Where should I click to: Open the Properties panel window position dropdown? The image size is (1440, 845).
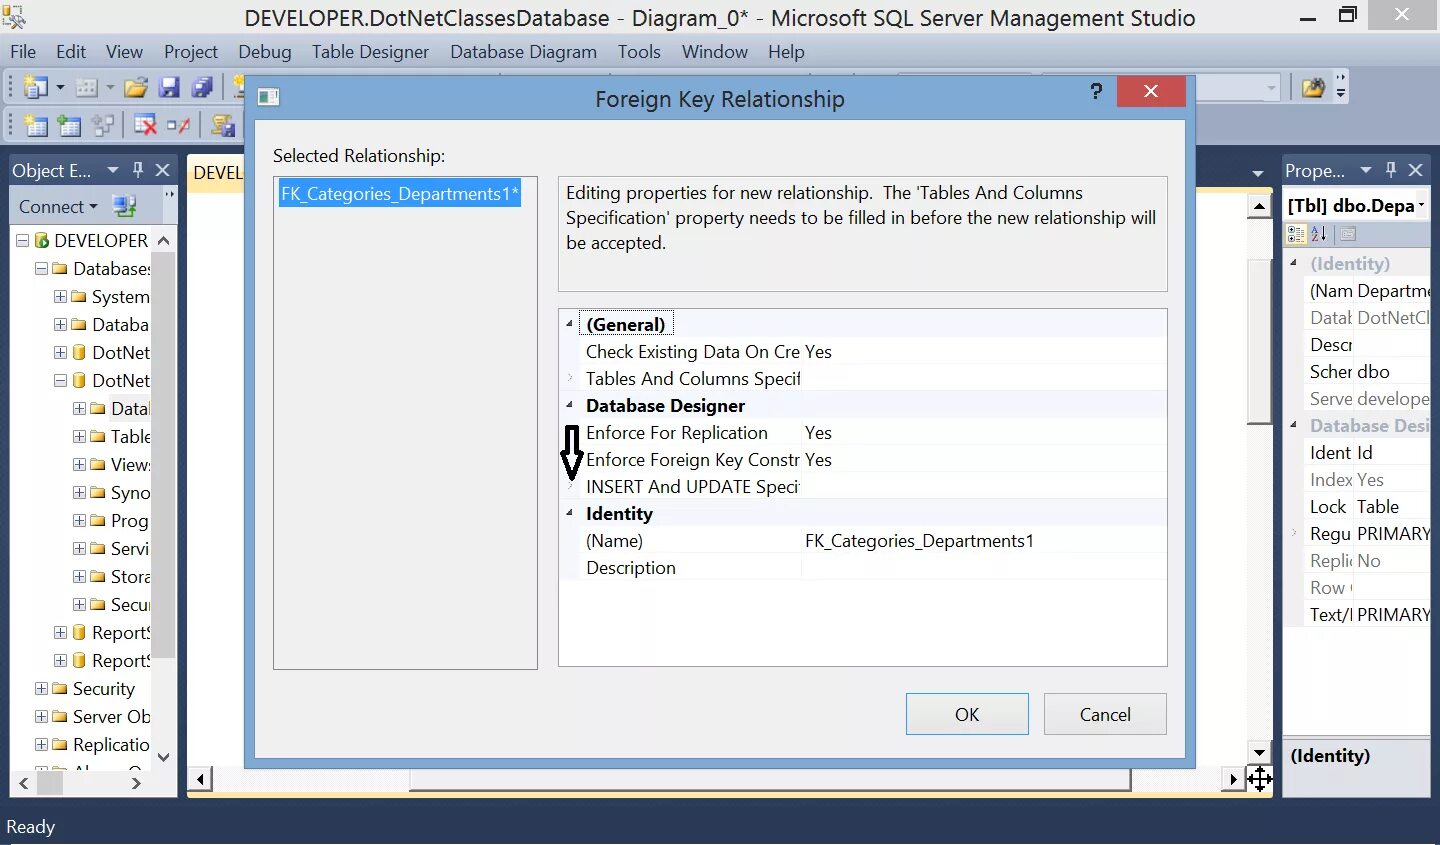pos(1366,170)
